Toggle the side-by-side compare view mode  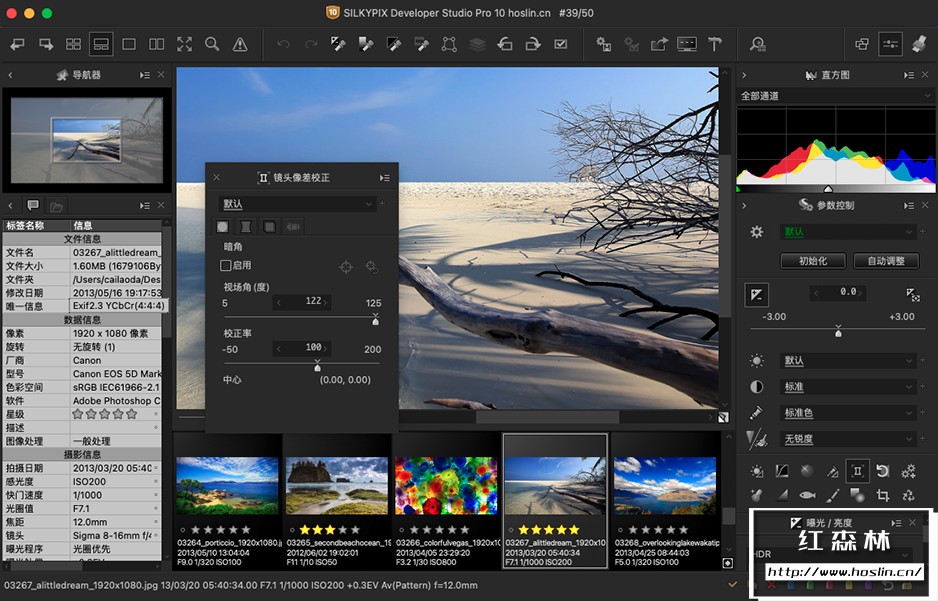[157, 44]
